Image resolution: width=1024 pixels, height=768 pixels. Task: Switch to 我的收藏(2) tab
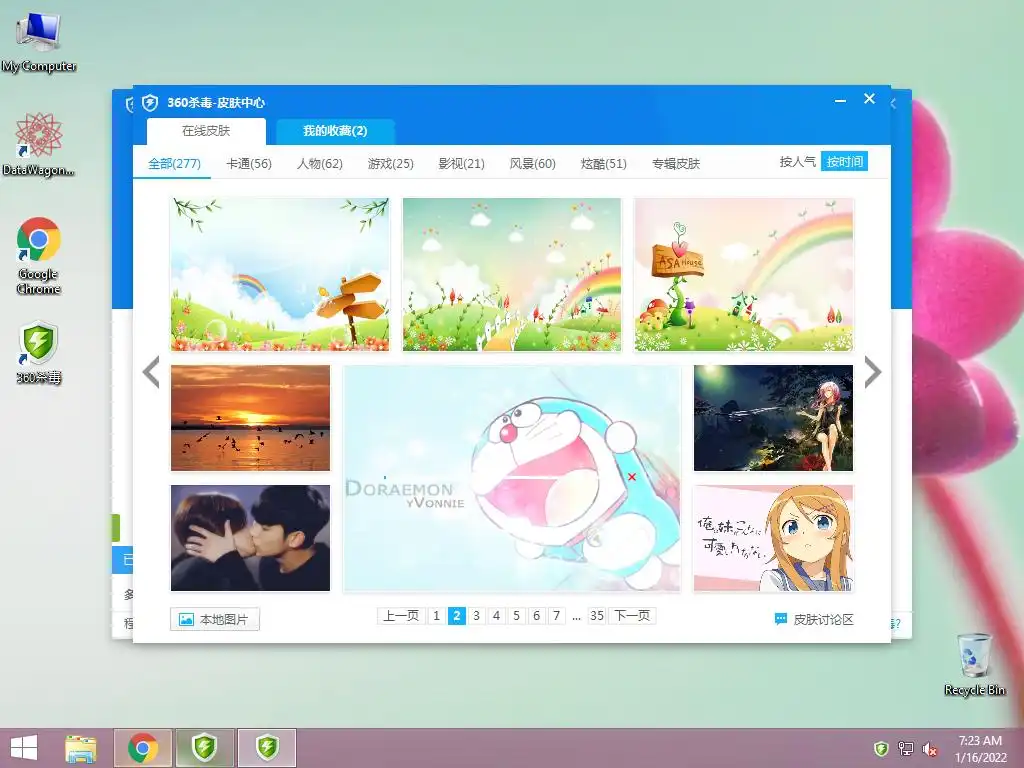click(335, 131)
